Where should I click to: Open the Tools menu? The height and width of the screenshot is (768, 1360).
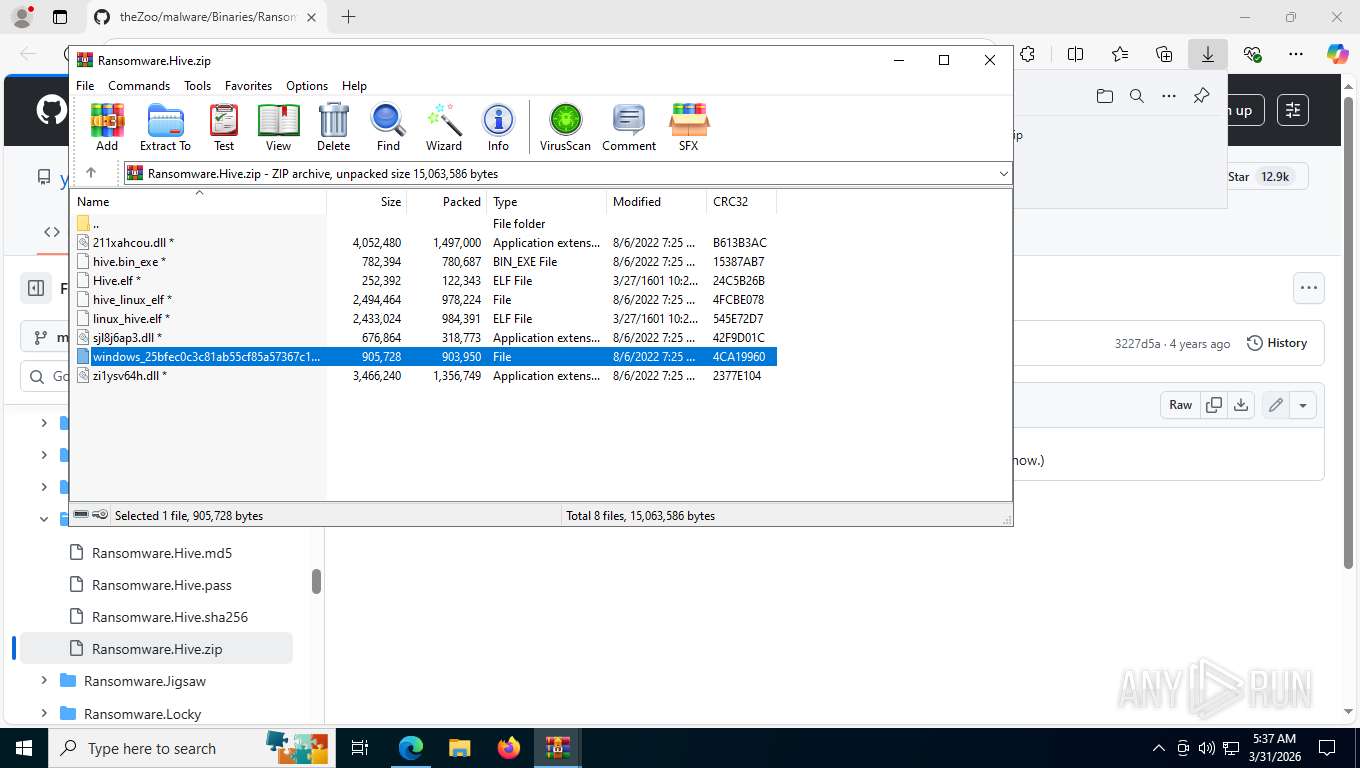click(x=197, y=86)
